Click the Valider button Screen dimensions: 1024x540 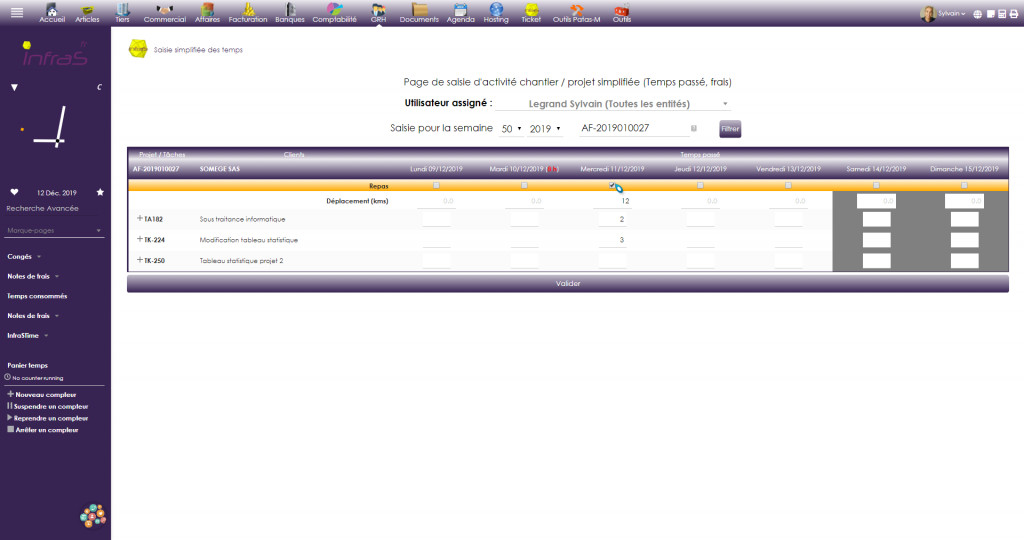(x=568, y=283)
